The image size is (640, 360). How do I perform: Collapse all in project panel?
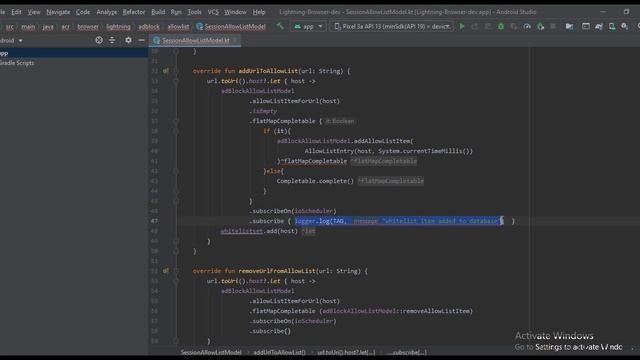click(x=112, y=40)
